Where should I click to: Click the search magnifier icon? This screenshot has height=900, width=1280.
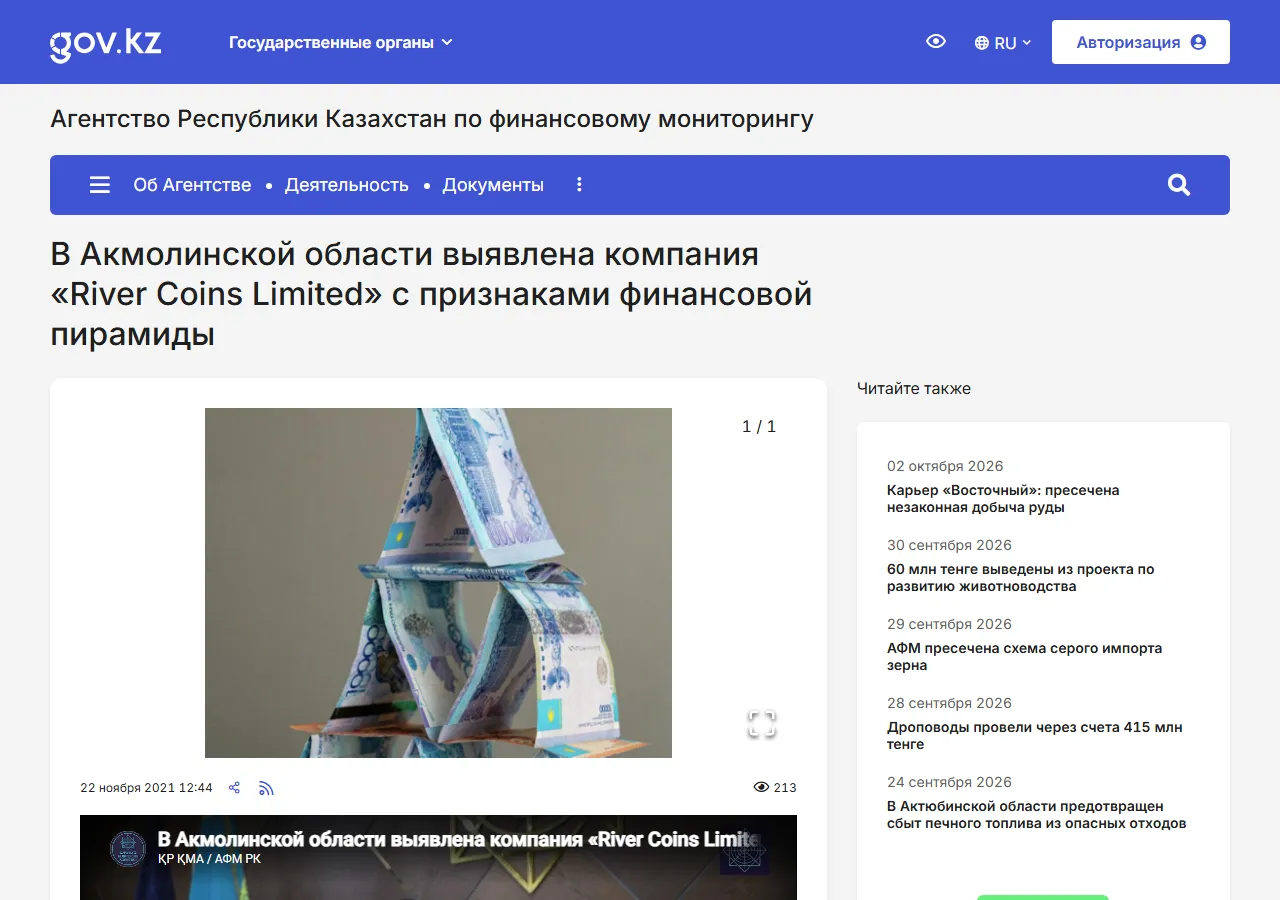point(1179,185)
